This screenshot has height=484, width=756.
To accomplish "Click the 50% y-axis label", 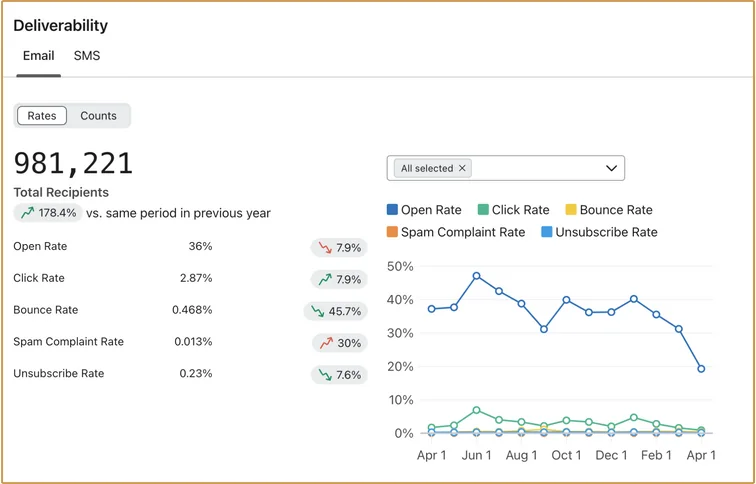I will pos(400,266).
